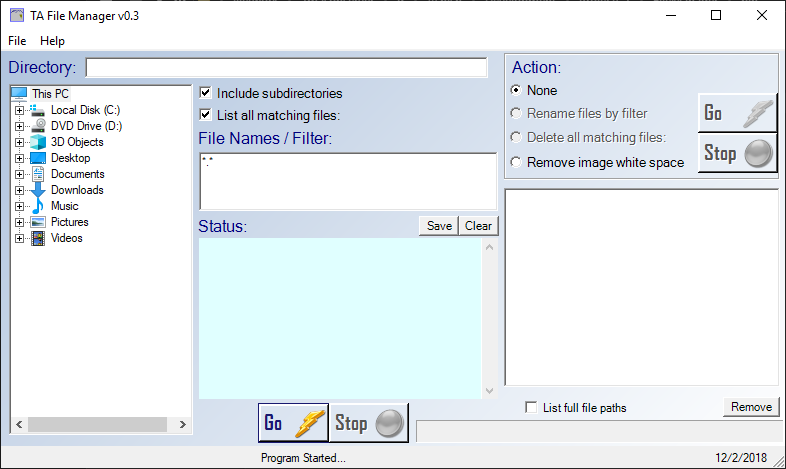Select the Videos label in tree
This screenshot has height=469, width=786.
coord(67,238)
